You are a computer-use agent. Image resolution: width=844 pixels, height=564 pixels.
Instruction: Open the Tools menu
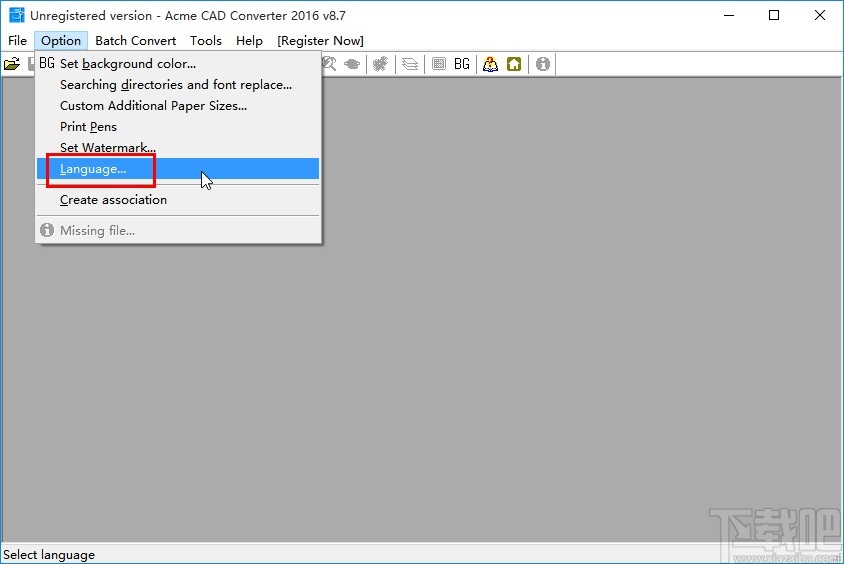[x=206, y=41]
